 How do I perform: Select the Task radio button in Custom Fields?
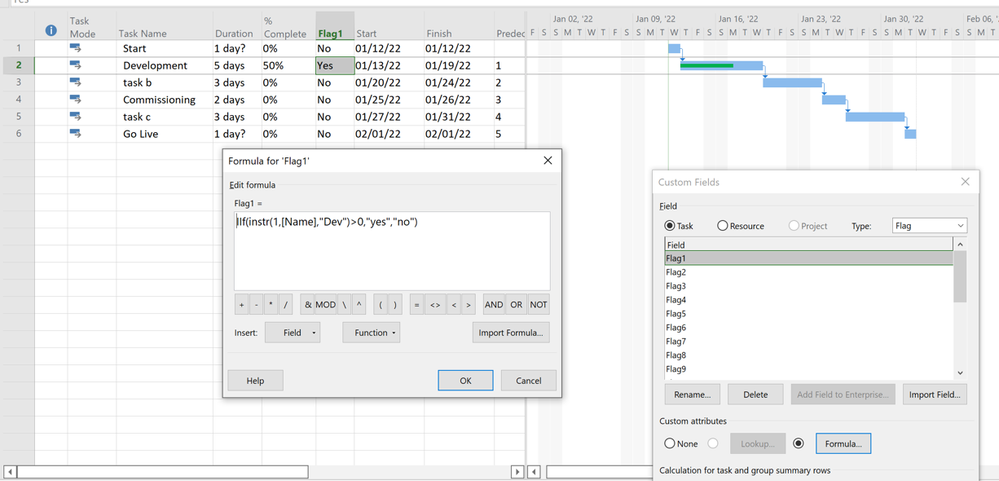point(670,226)
